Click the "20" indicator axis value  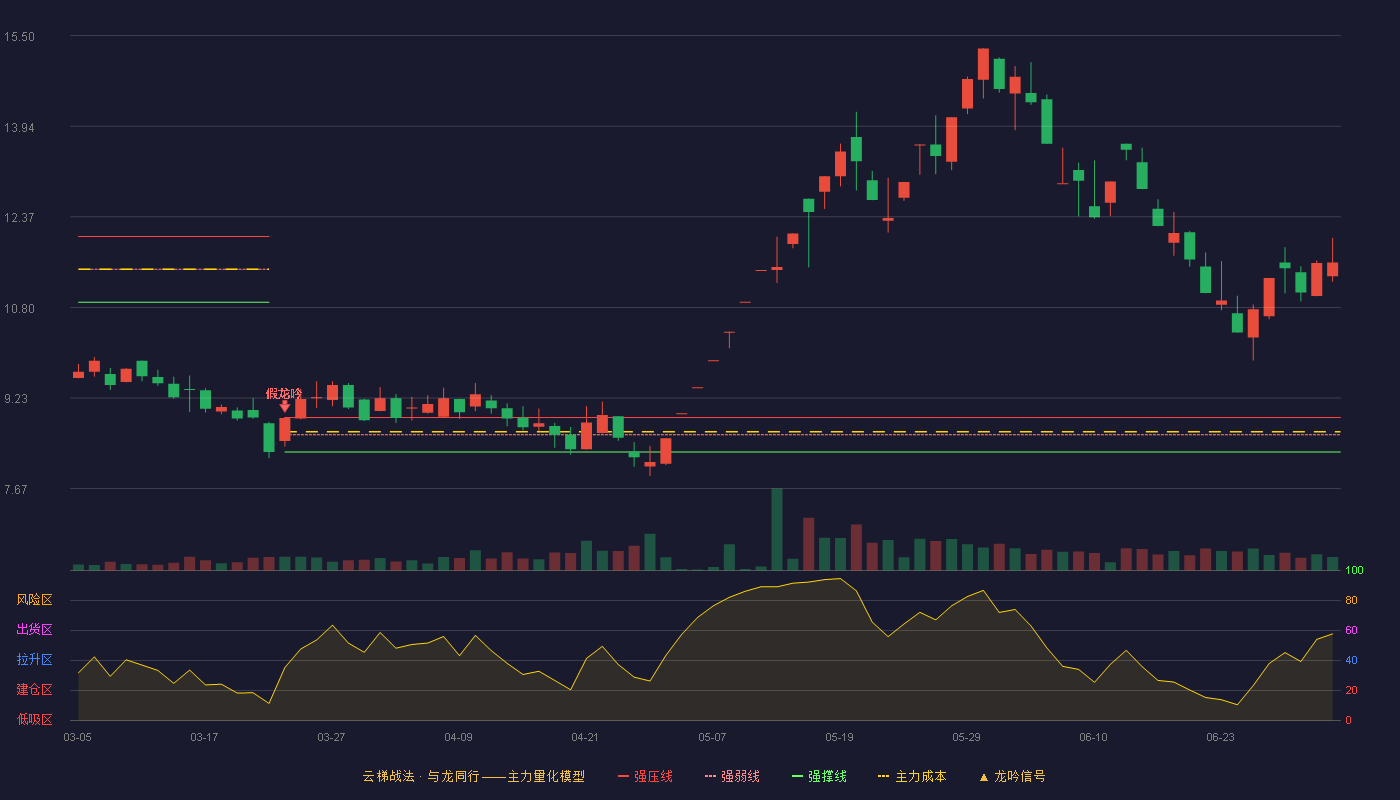tap(1351, 691)
